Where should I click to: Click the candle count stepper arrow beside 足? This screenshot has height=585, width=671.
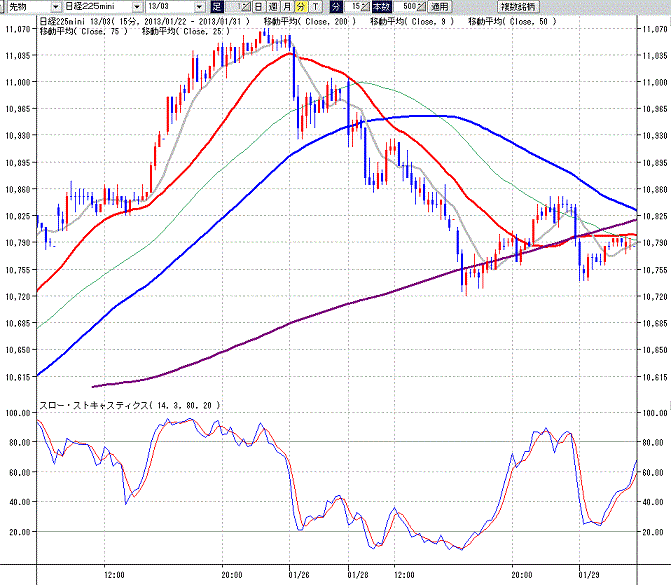pyautogui.click(x=246, y=6)
